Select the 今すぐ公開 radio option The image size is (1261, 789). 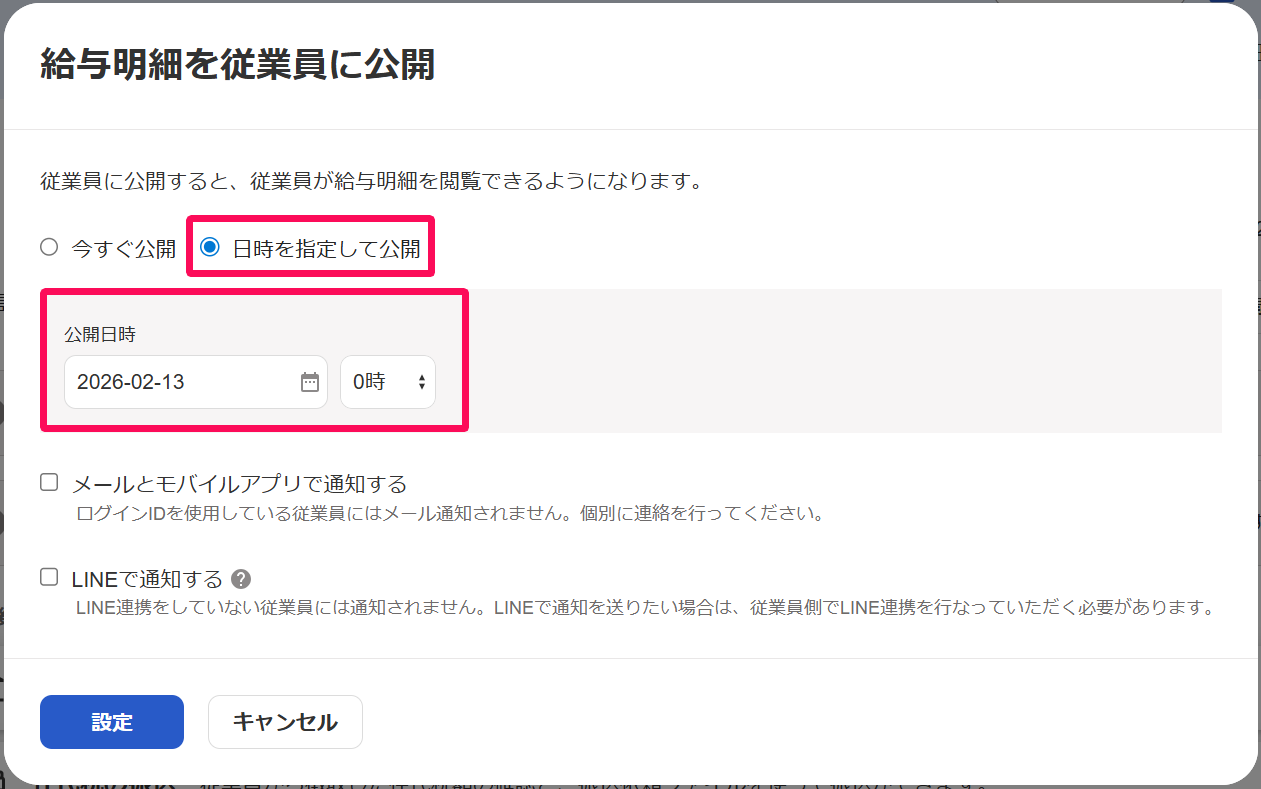pos(49,247)
